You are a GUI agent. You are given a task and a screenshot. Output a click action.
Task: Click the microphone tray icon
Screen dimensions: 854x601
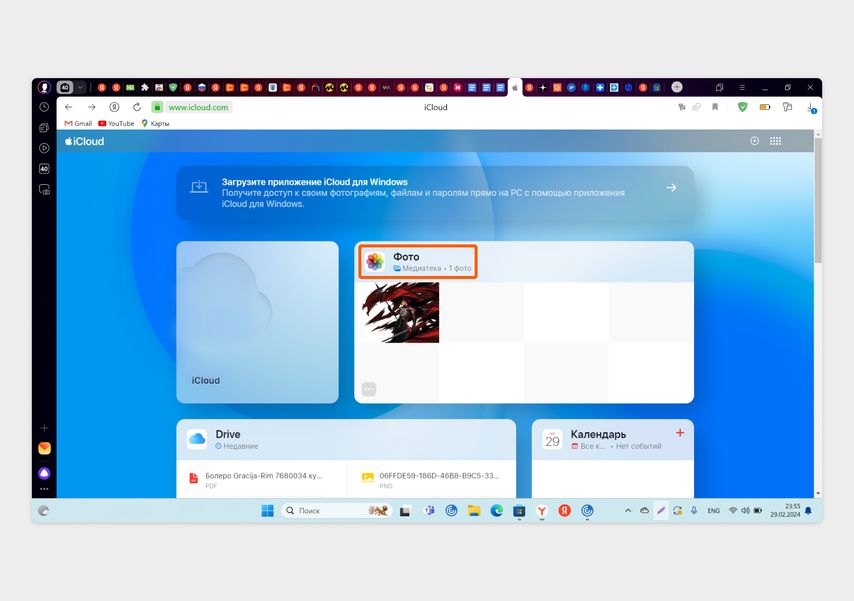[694, 511]
